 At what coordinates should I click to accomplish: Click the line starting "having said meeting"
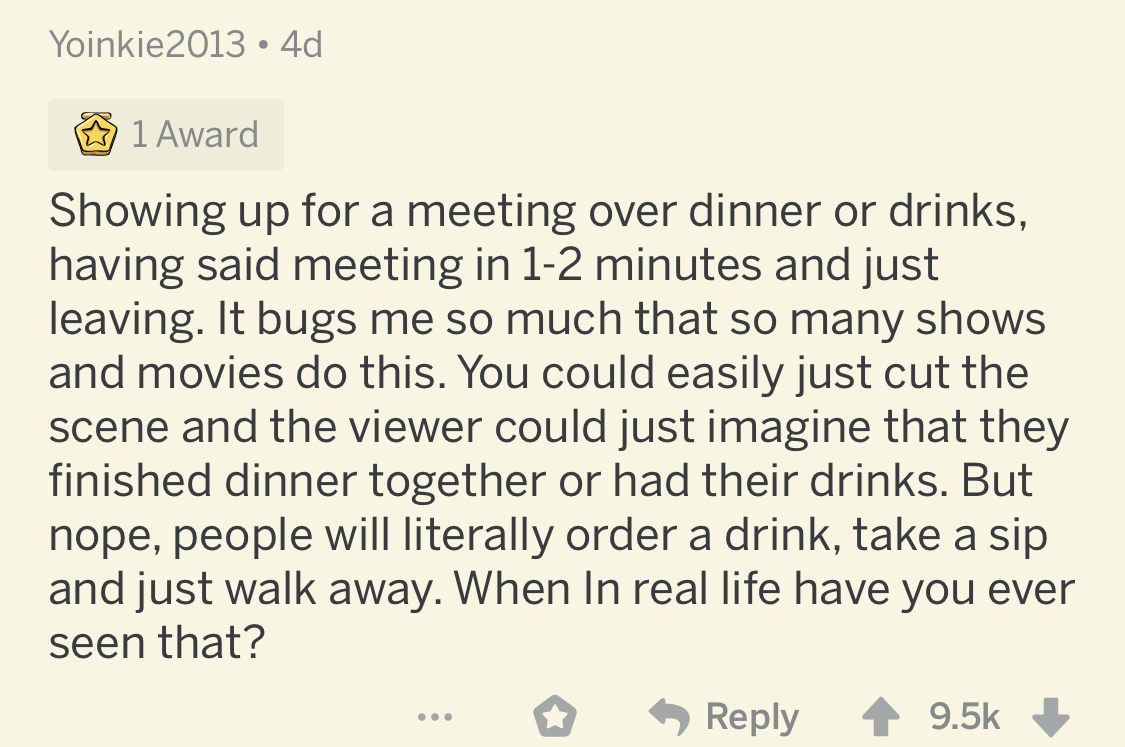(494, 265)
